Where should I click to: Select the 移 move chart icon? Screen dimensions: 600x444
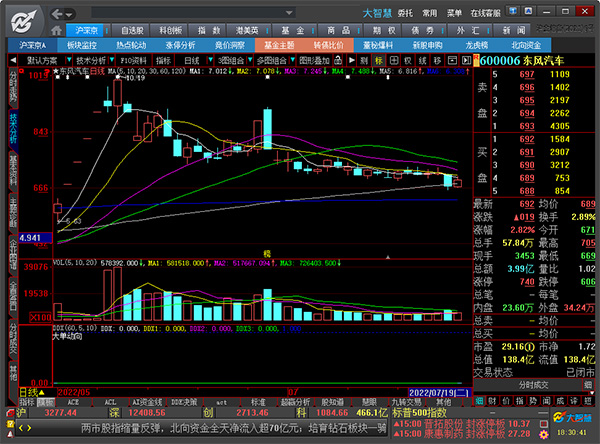pos(437,60)
